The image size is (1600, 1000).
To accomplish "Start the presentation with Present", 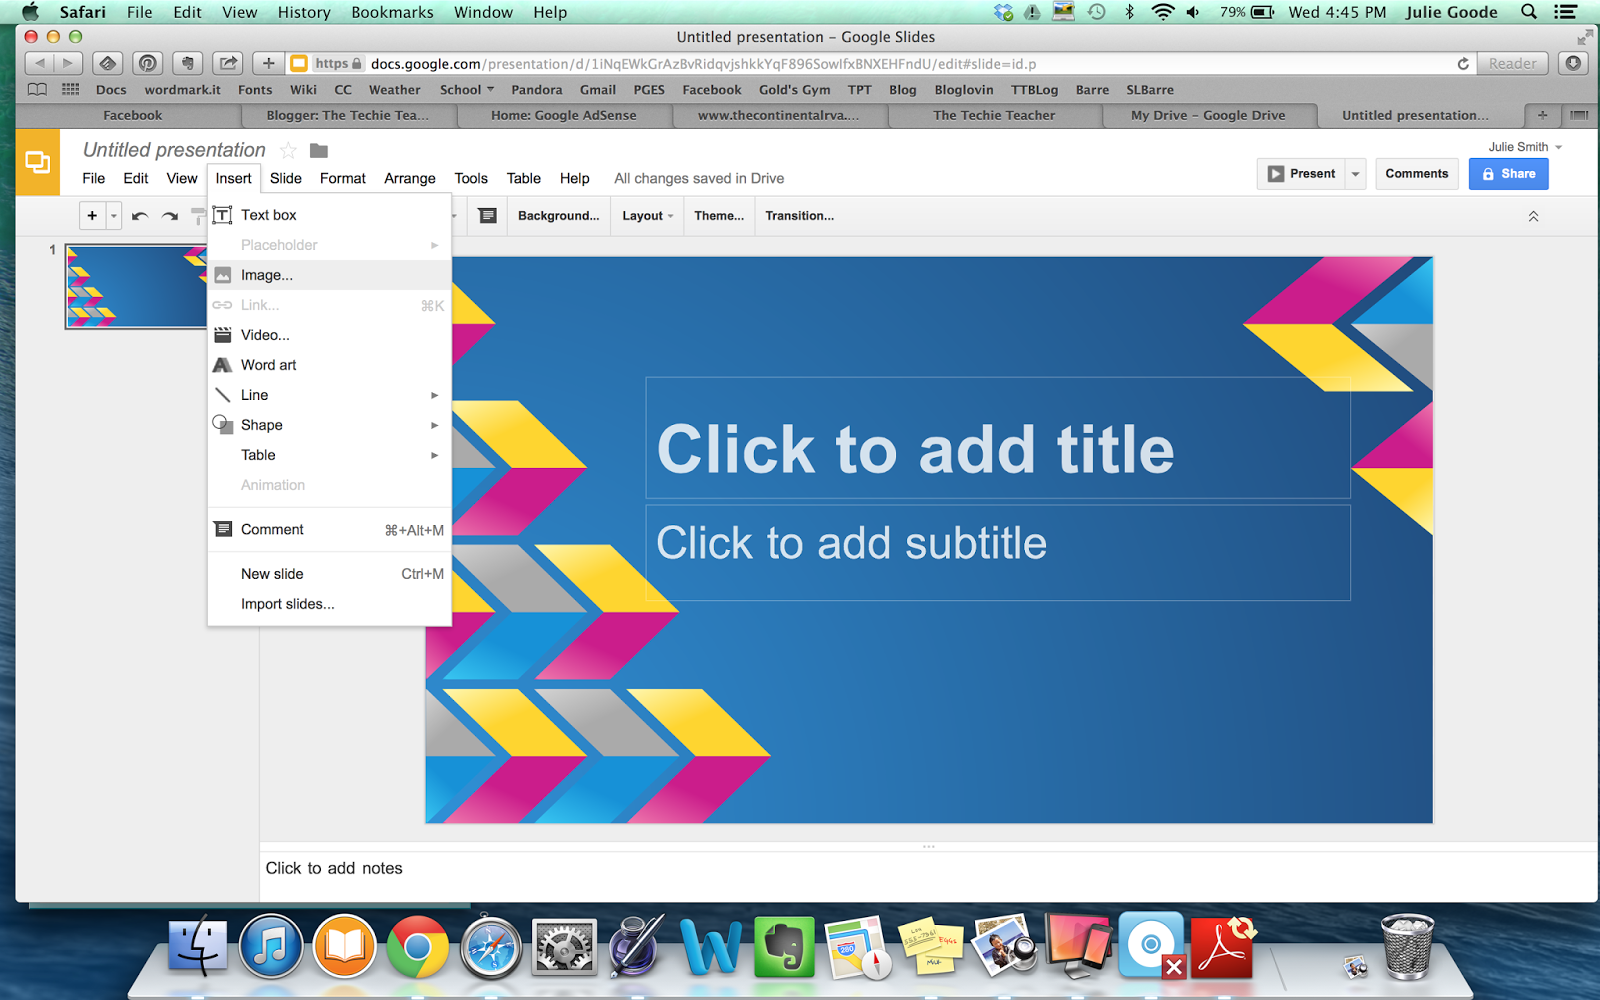I will (x=1301, y=174).
